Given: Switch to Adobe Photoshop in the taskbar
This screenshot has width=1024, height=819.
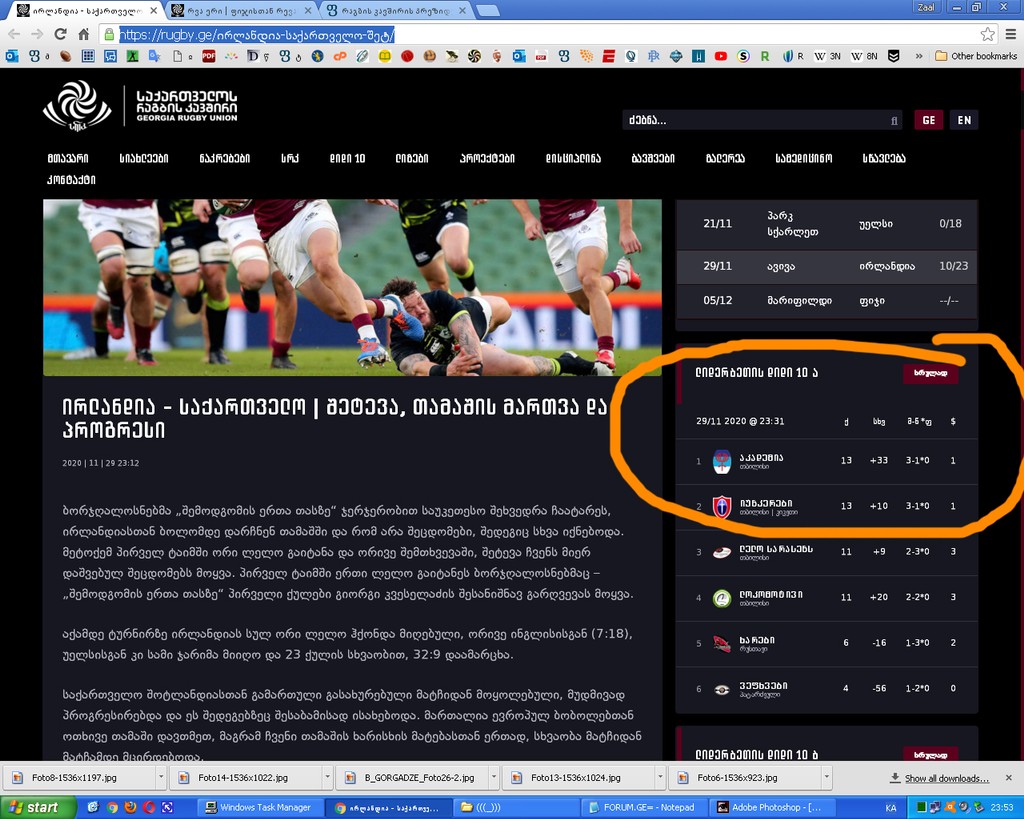Looking at the screenshot, I should (771, 807).
